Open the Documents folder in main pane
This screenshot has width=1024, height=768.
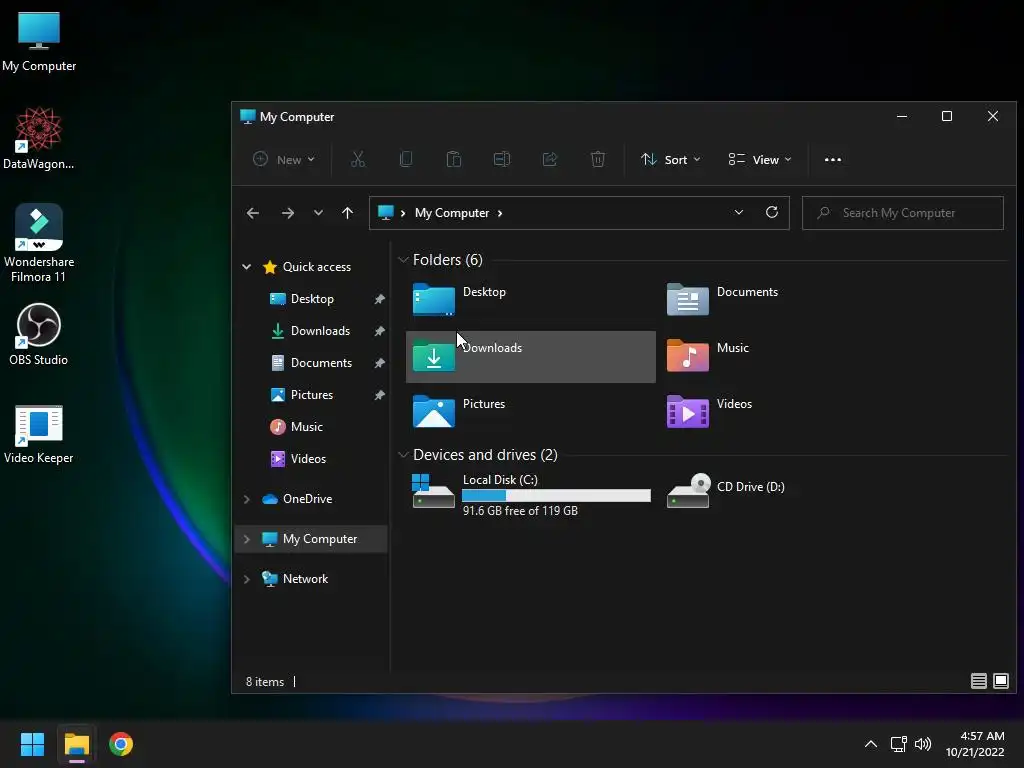784,300
